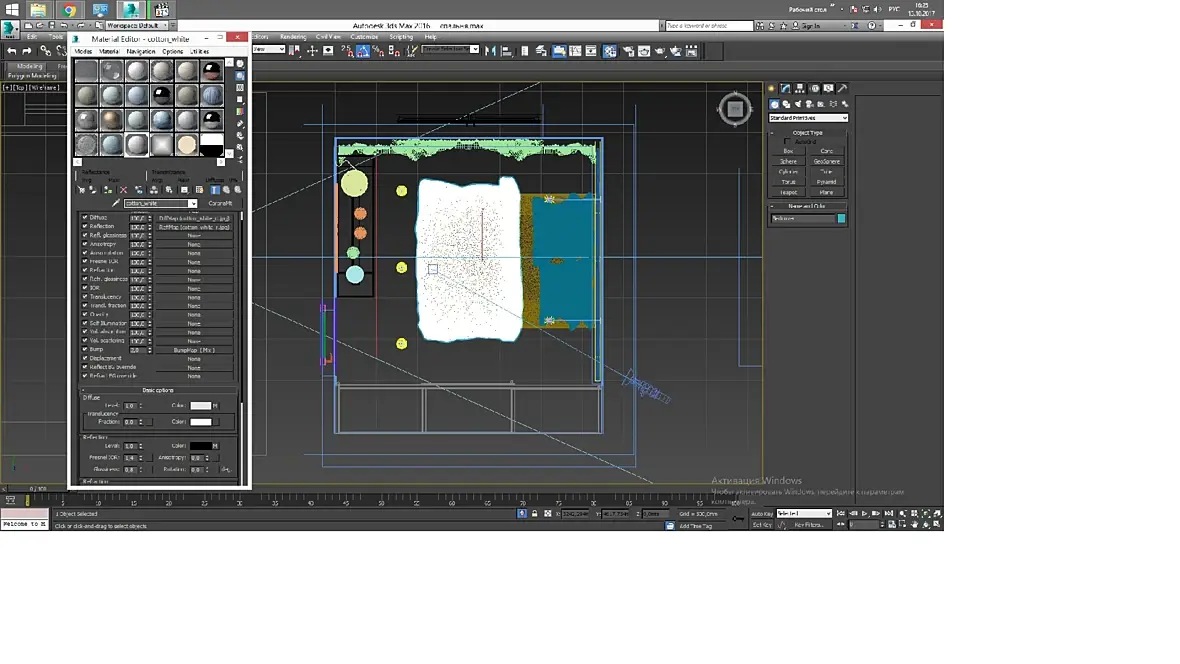Click the Teapot primitive button
1180x664 pixels.
[788, 192]
